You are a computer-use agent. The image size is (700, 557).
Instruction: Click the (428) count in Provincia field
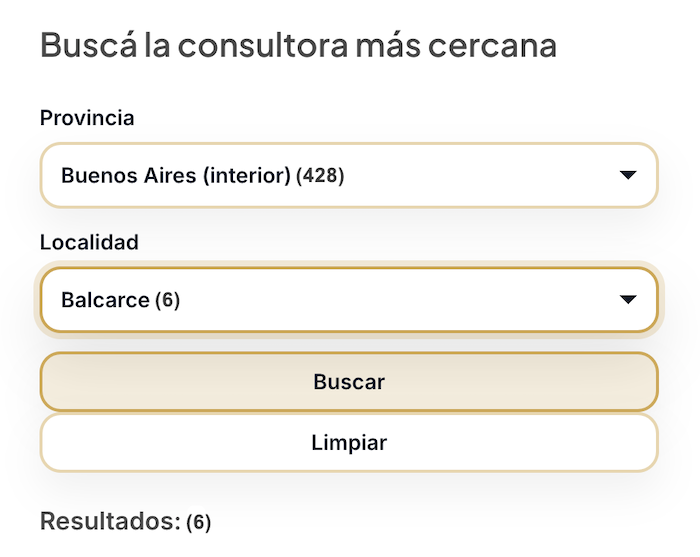point(320,176)
